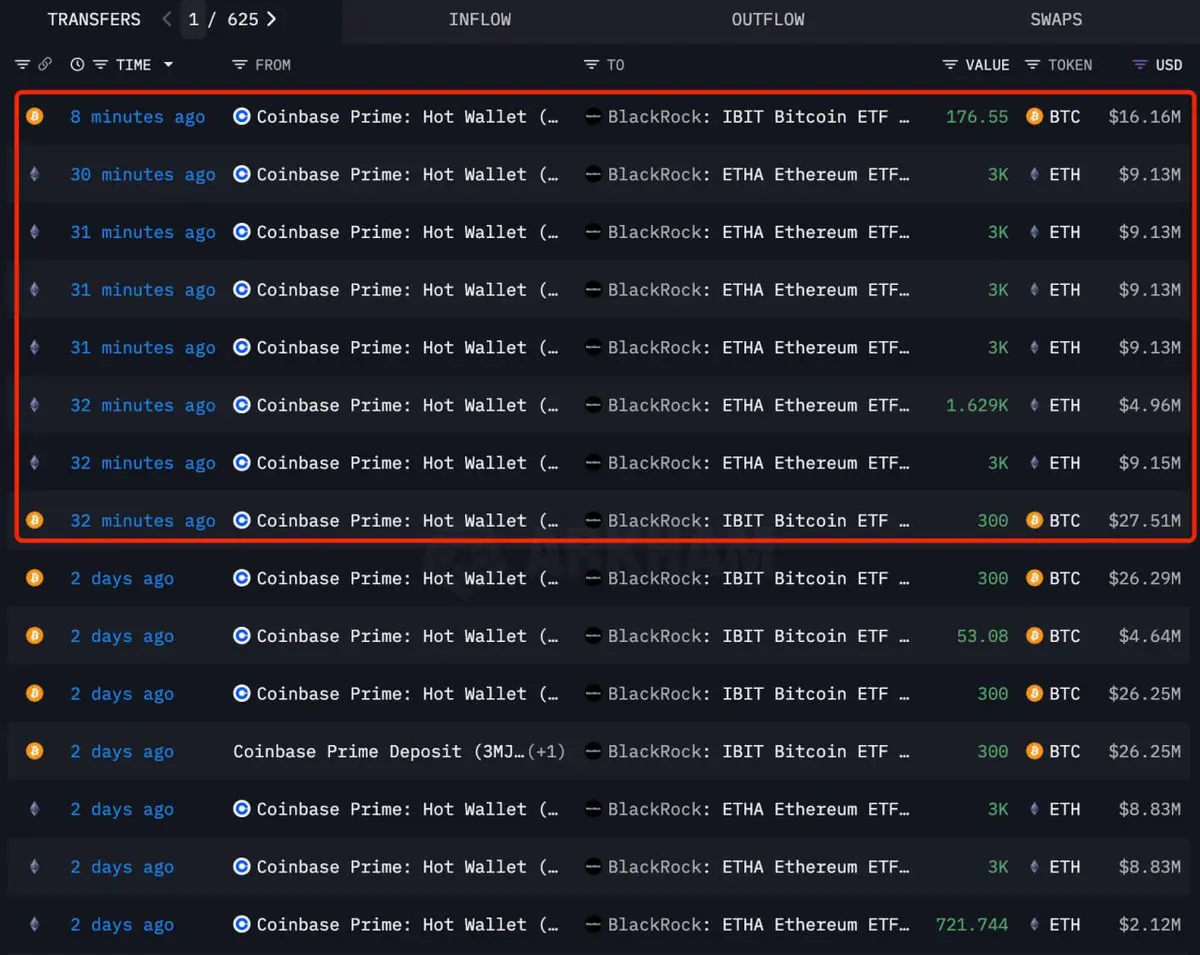The width and height of the screenshot is (1200, 955).
Task: Click the 721.744 value cell
Action: point(972,926)
